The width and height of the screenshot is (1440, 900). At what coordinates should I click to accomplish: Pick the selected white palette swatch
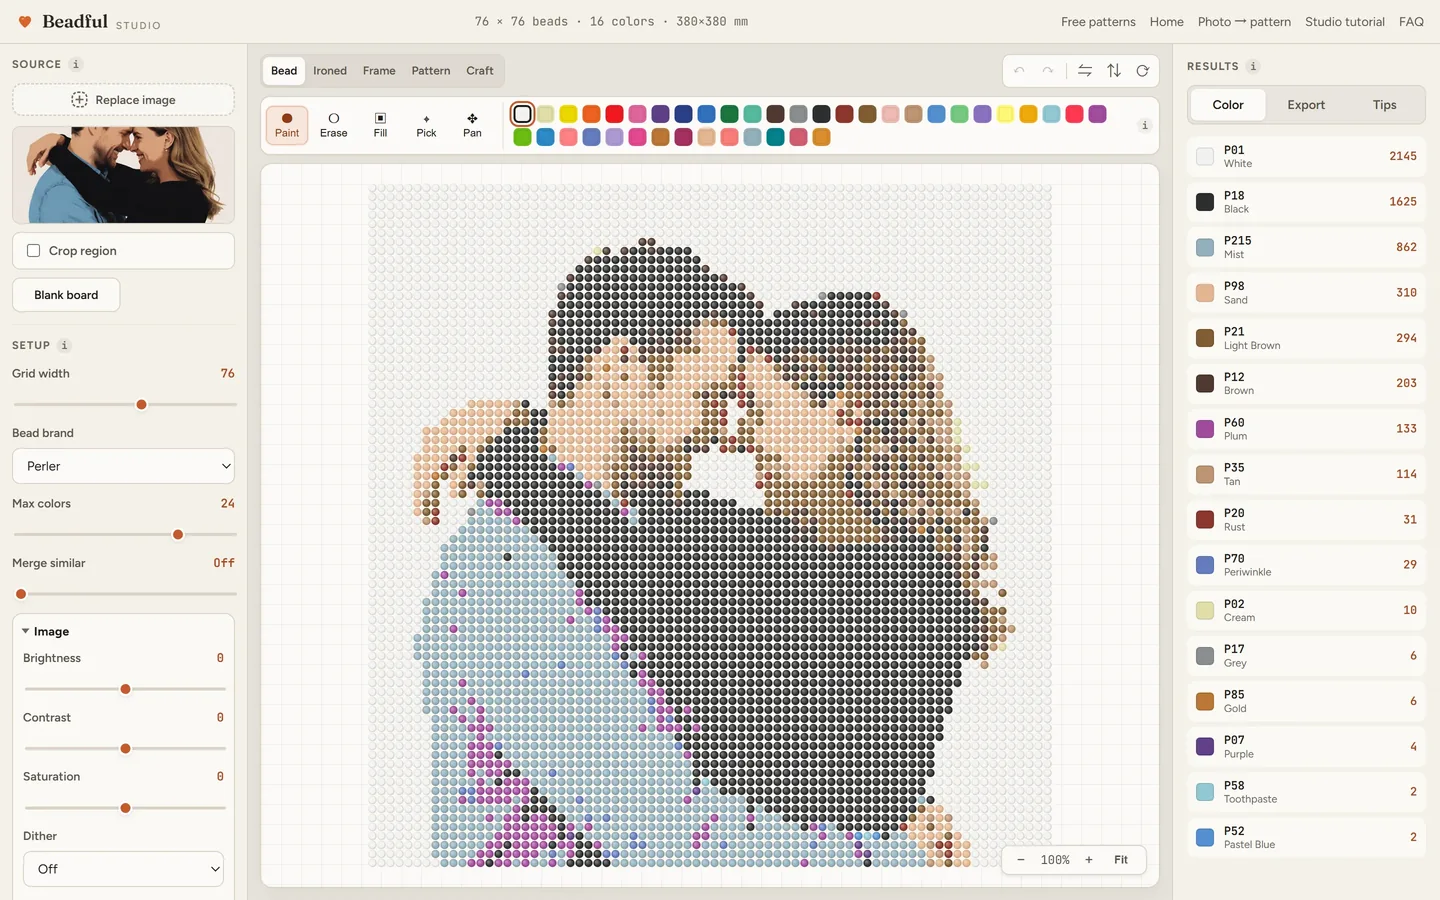coord(522,114)
